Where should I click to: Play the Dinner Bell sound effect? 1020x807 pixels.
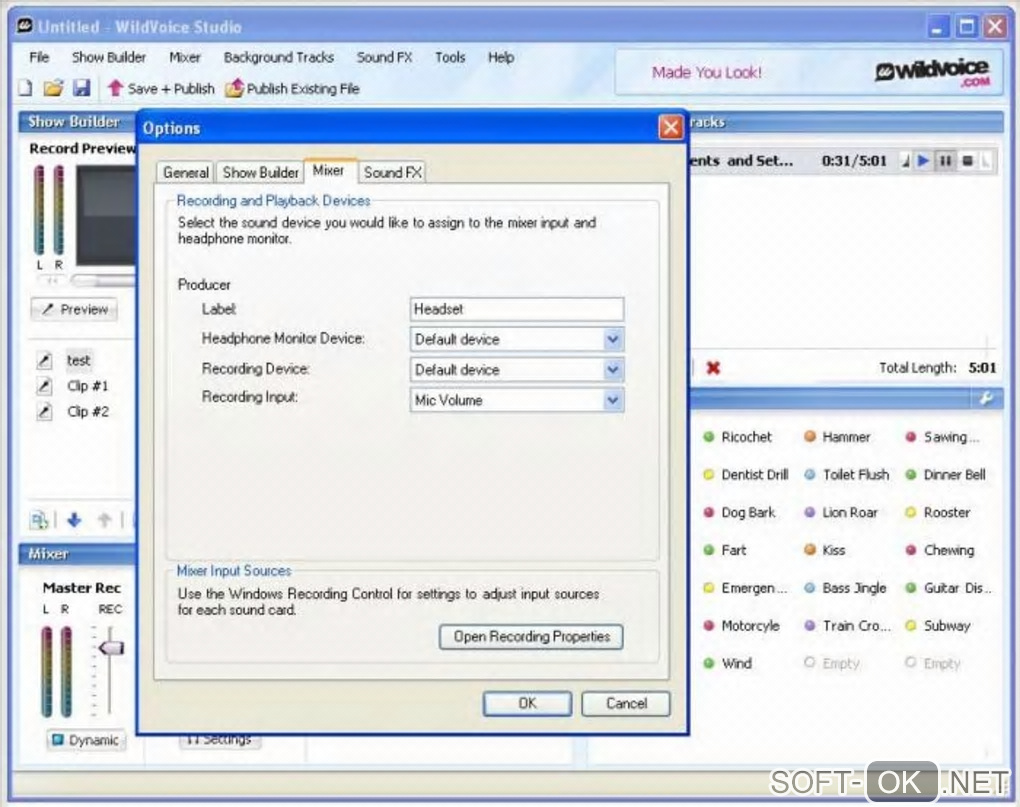pyautogui.click(x=946, y=475)
